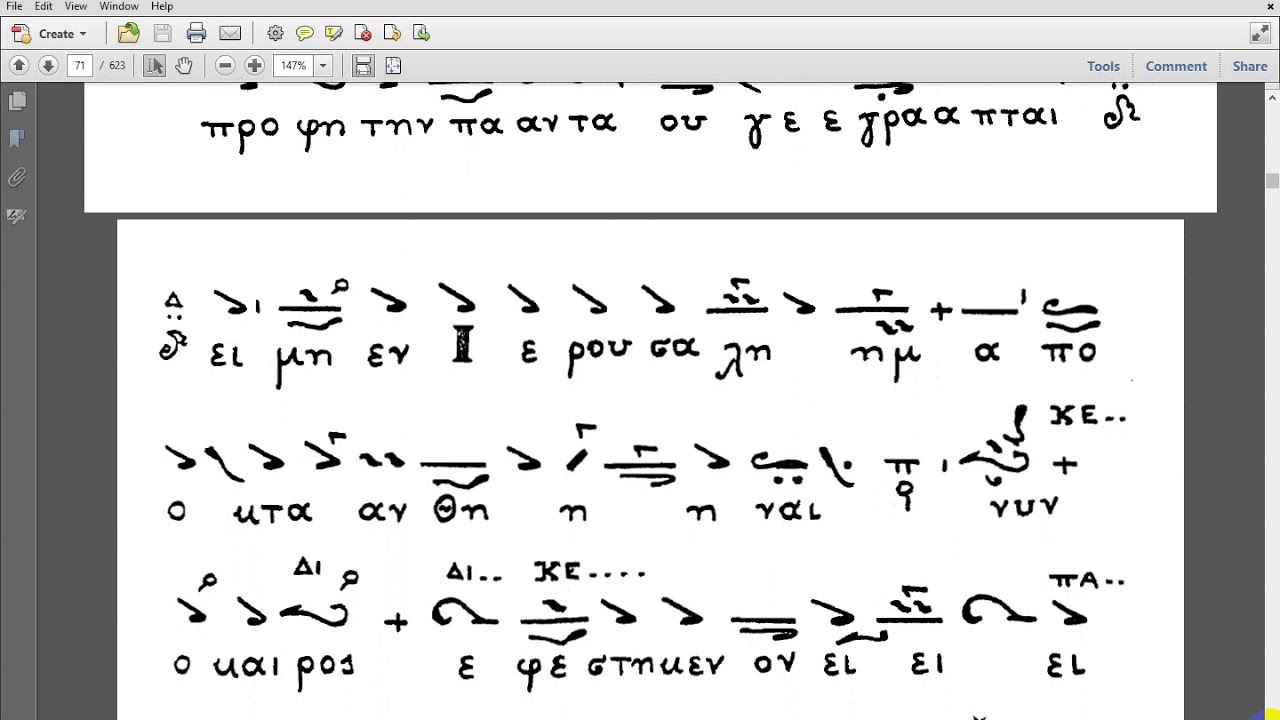This screenshot has height=720, width=1280.
Task: Select the highlight text tool
Action: click(x=334, y=33)
